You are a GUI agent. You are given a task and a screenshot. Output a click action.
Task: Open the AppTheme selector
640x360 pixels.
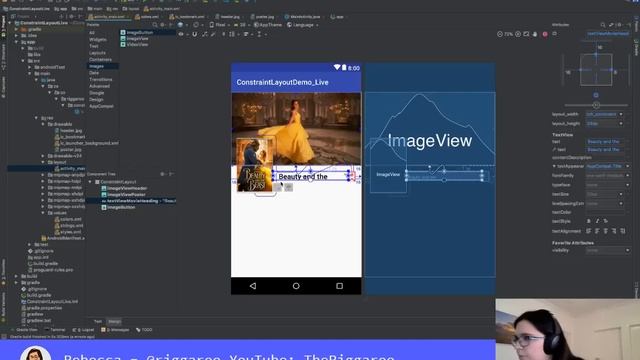[x=268, y=25]
